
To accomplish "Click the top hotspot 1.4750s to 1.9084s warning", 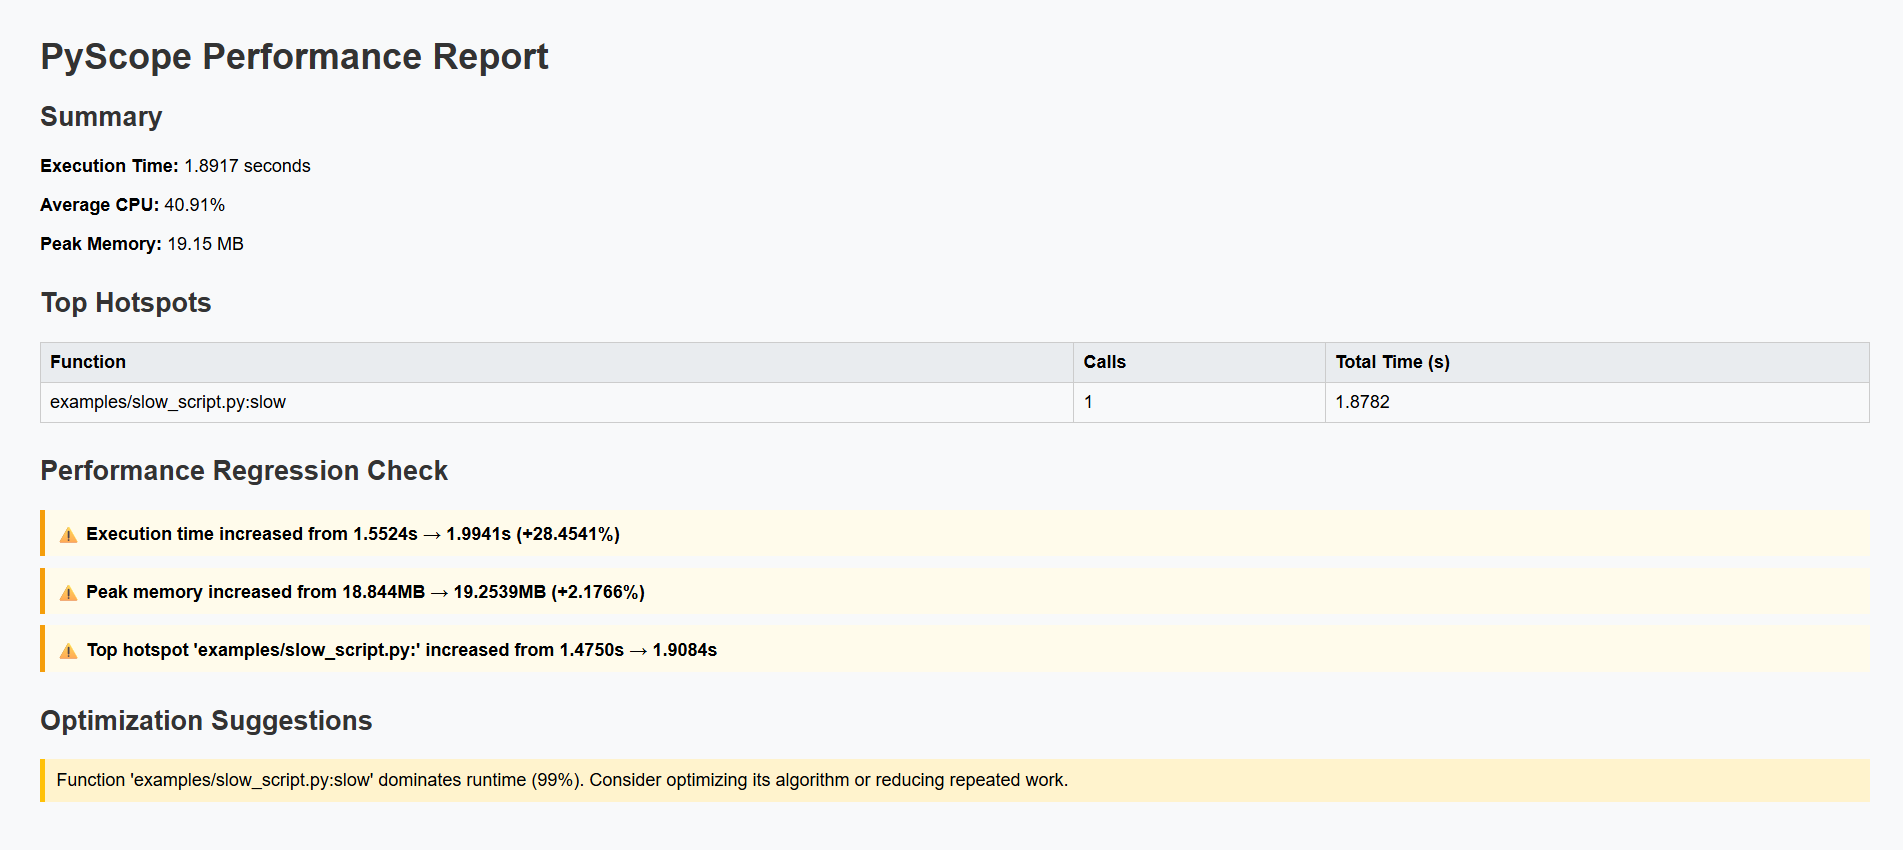I will pos(955,649).
